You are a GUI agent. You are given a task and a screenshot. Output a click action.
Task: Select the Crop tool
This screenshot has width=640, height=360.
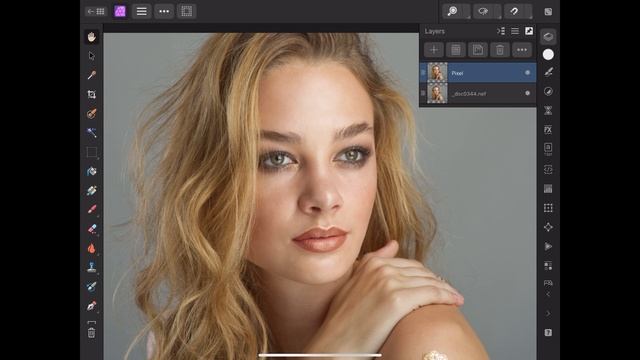coord(91,94)
